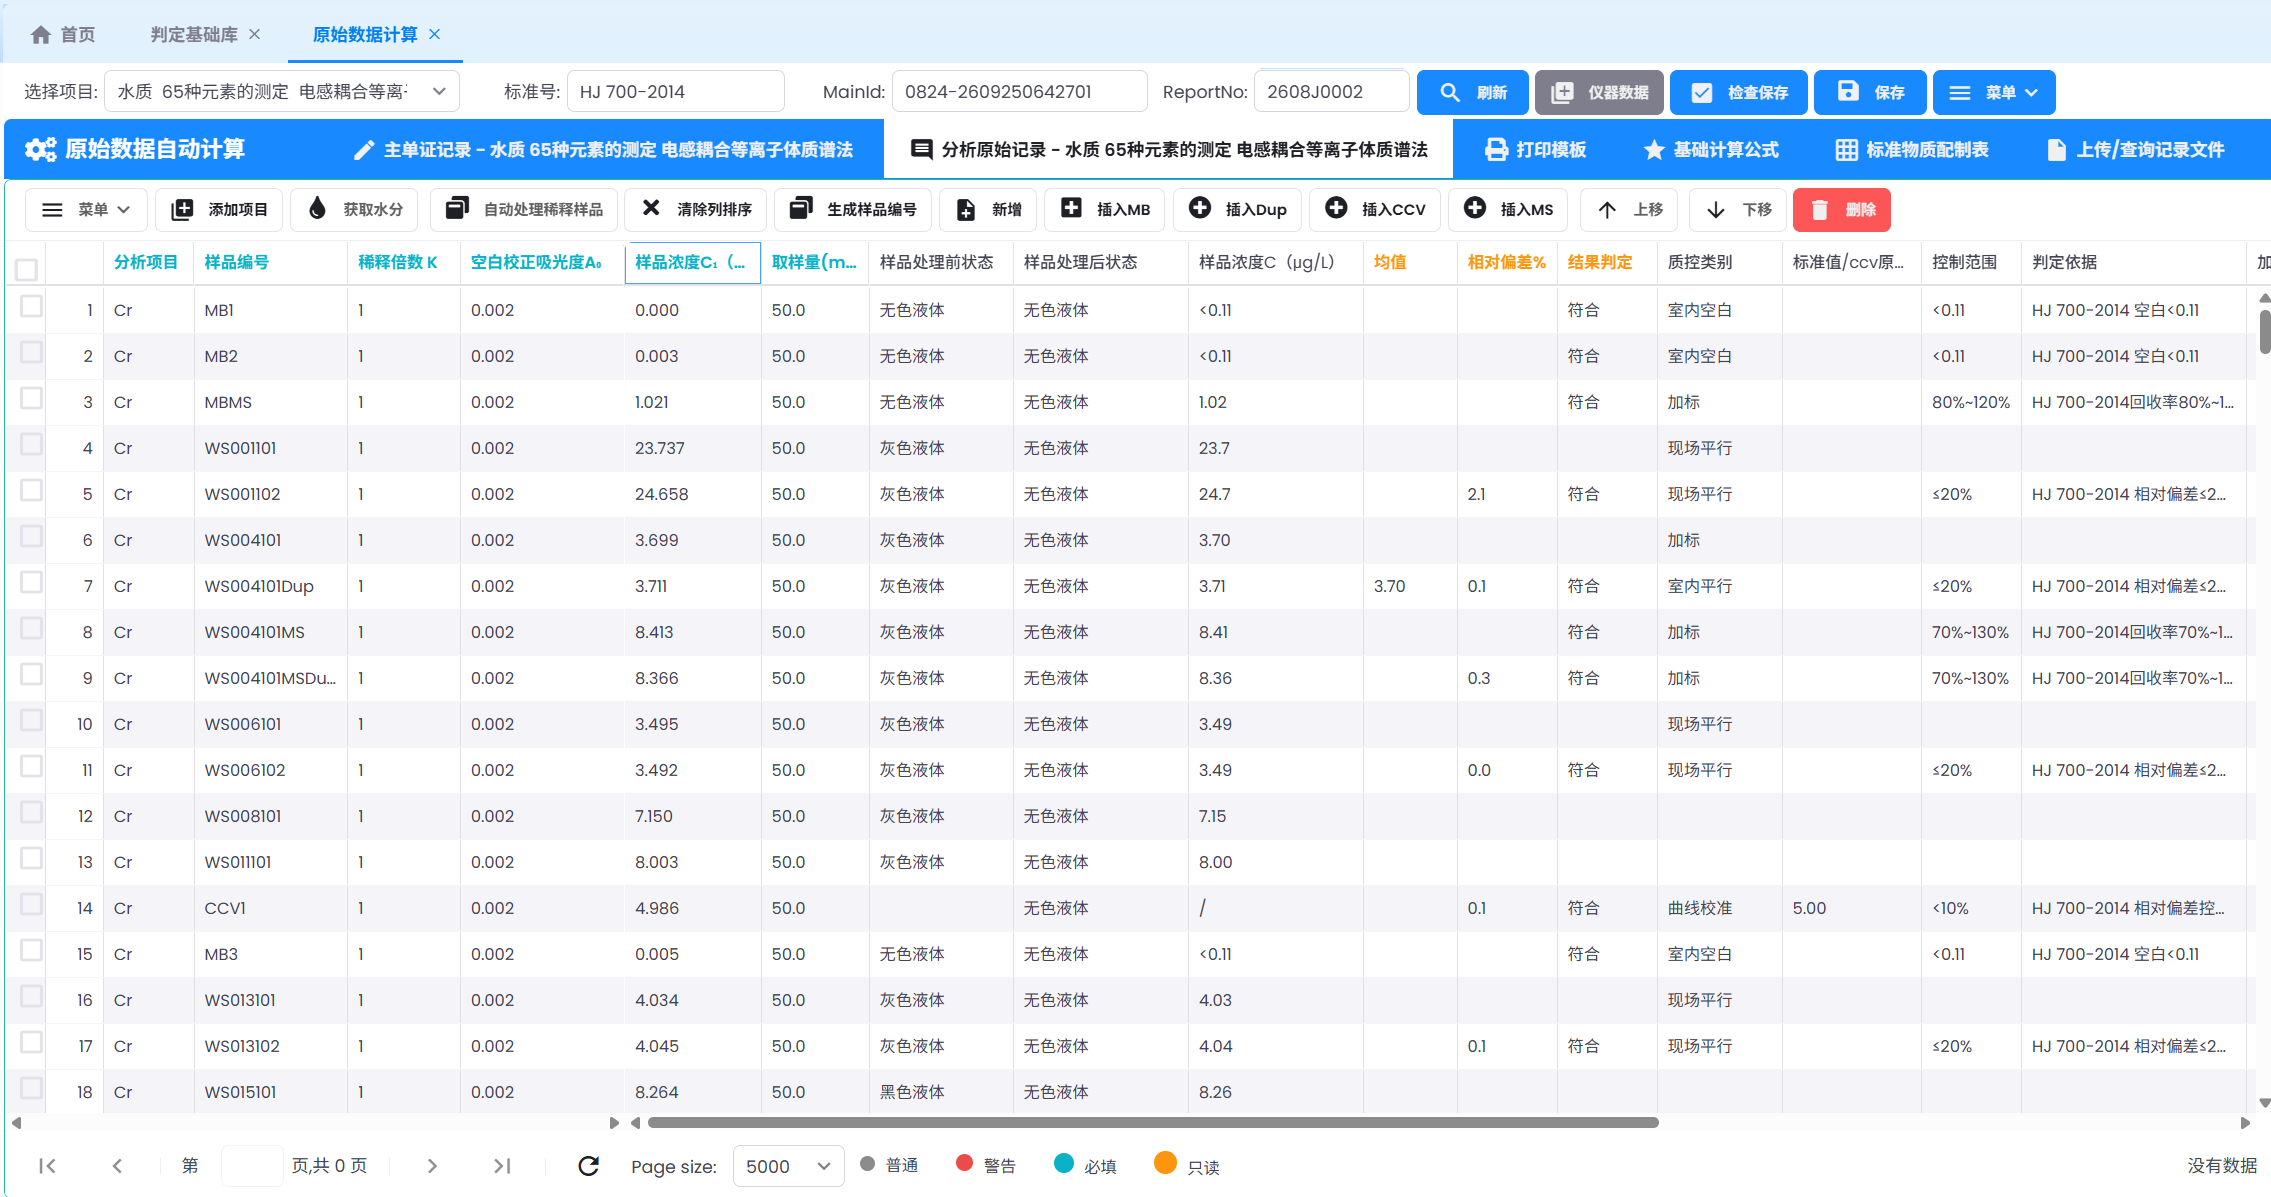Click the MainId input field

click(x=1020, y=92)
